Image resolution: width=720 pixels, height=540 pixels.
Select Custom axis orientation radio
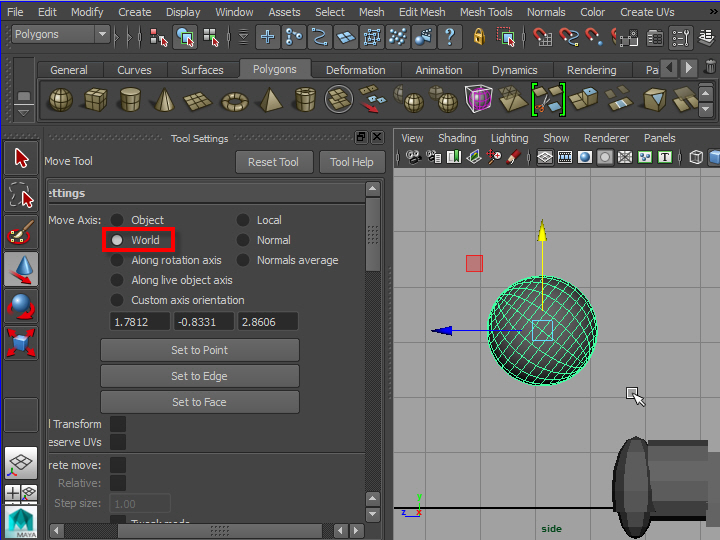pos(117,300)
